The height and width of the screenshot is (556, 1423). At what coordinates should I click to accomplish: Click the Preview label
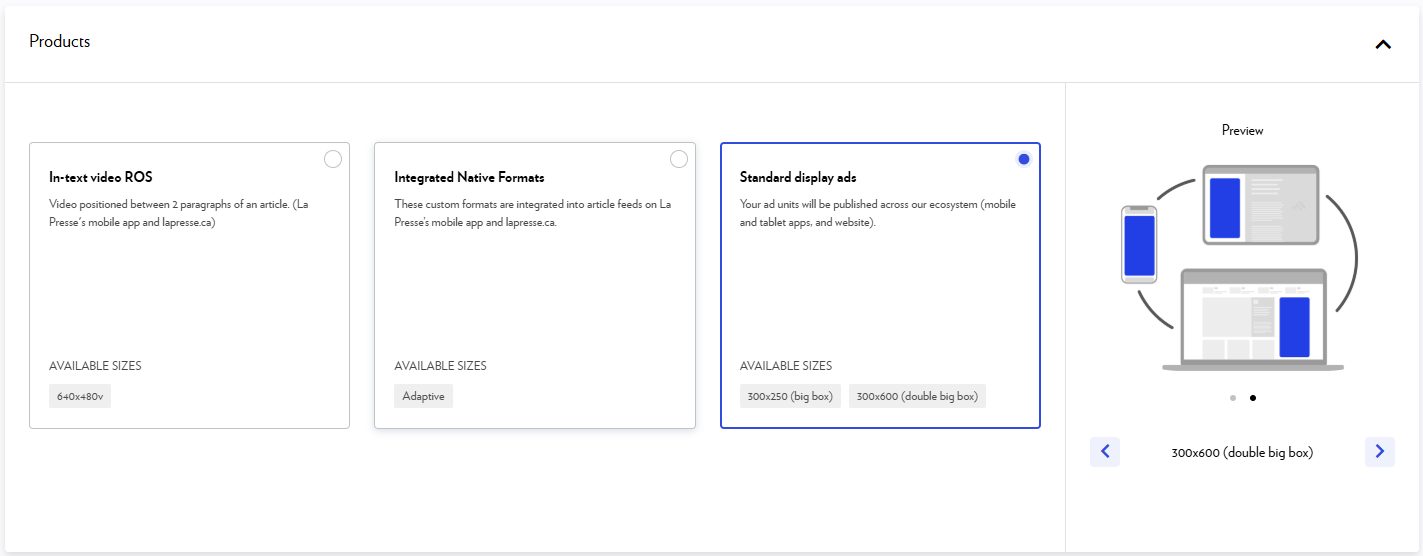(x=1242, y=130)
